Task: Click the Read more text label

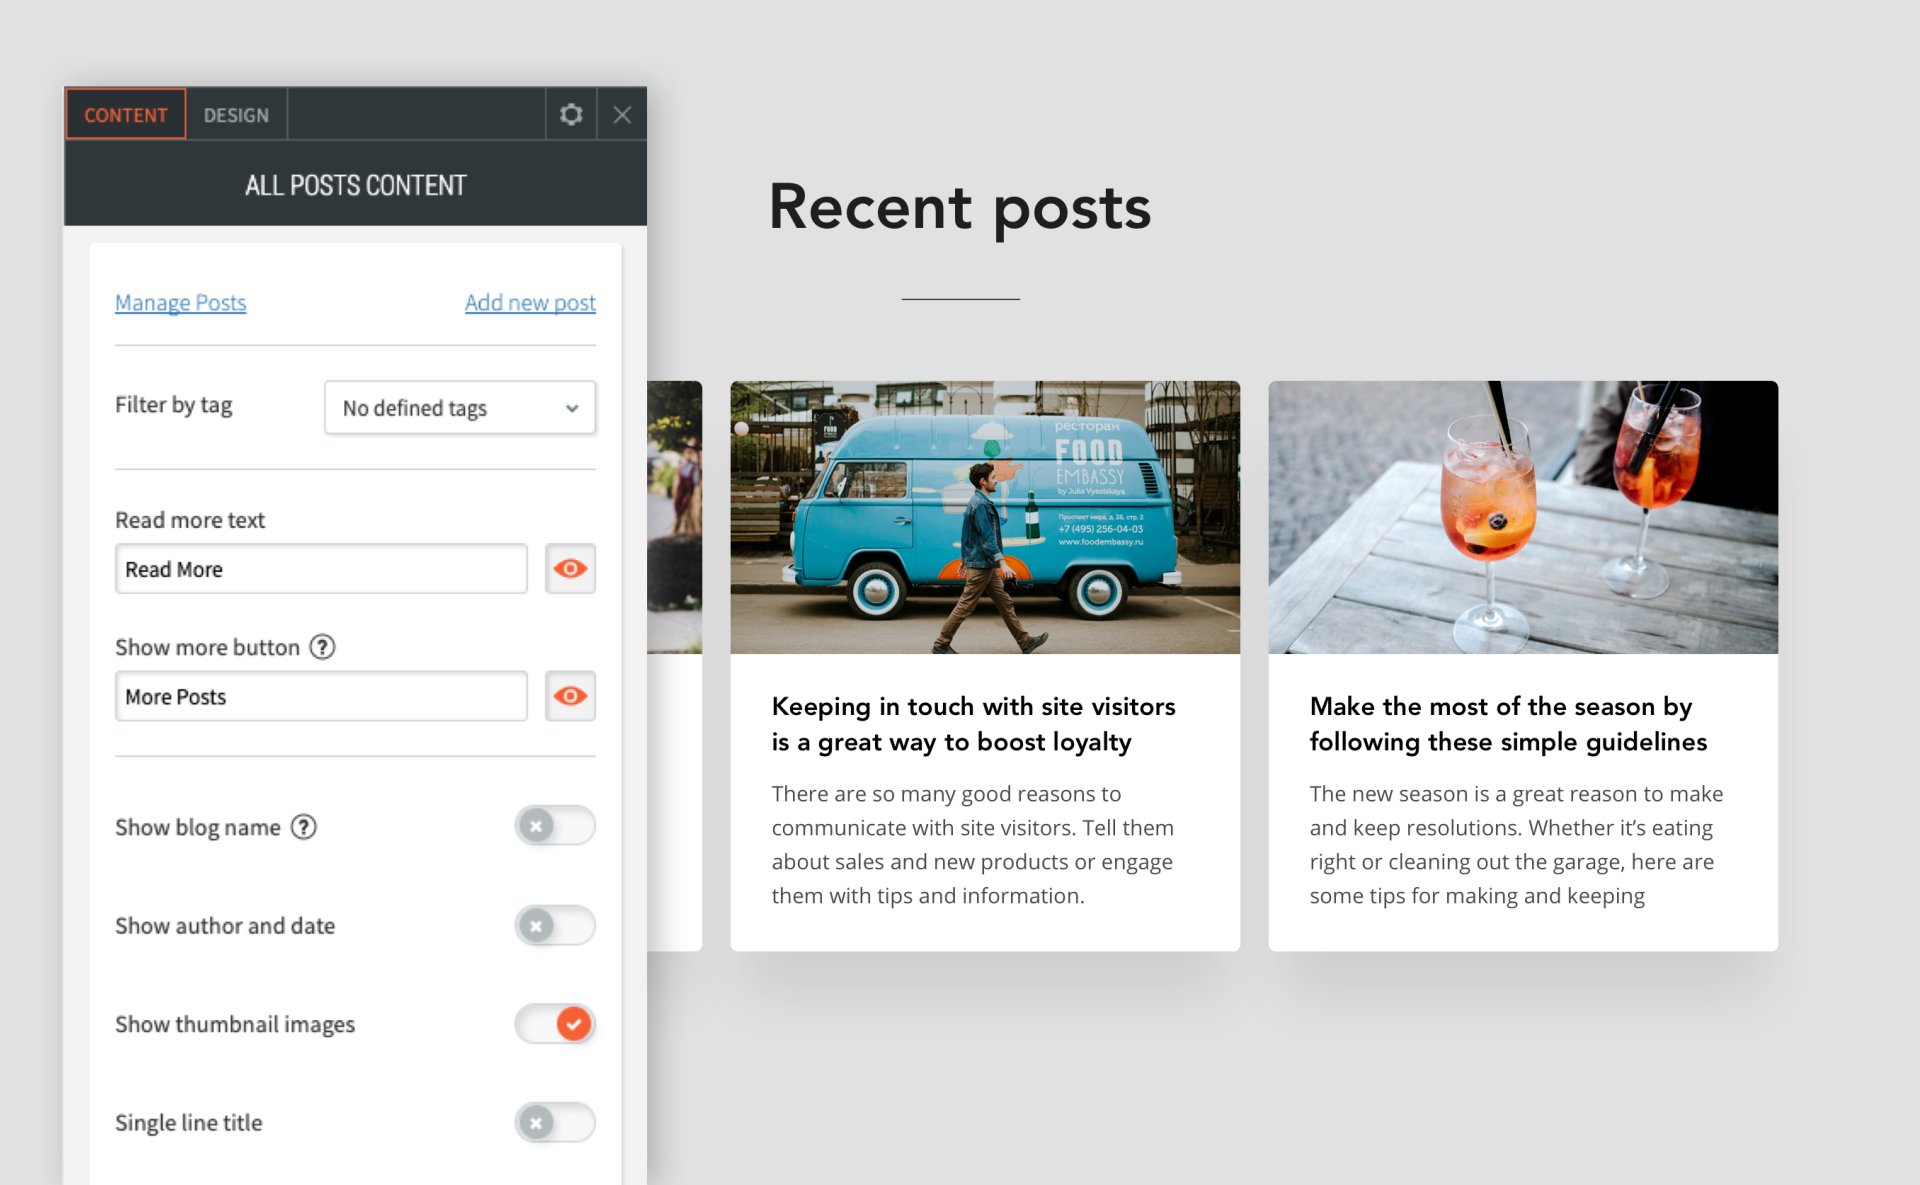Action: click(190, 520)
